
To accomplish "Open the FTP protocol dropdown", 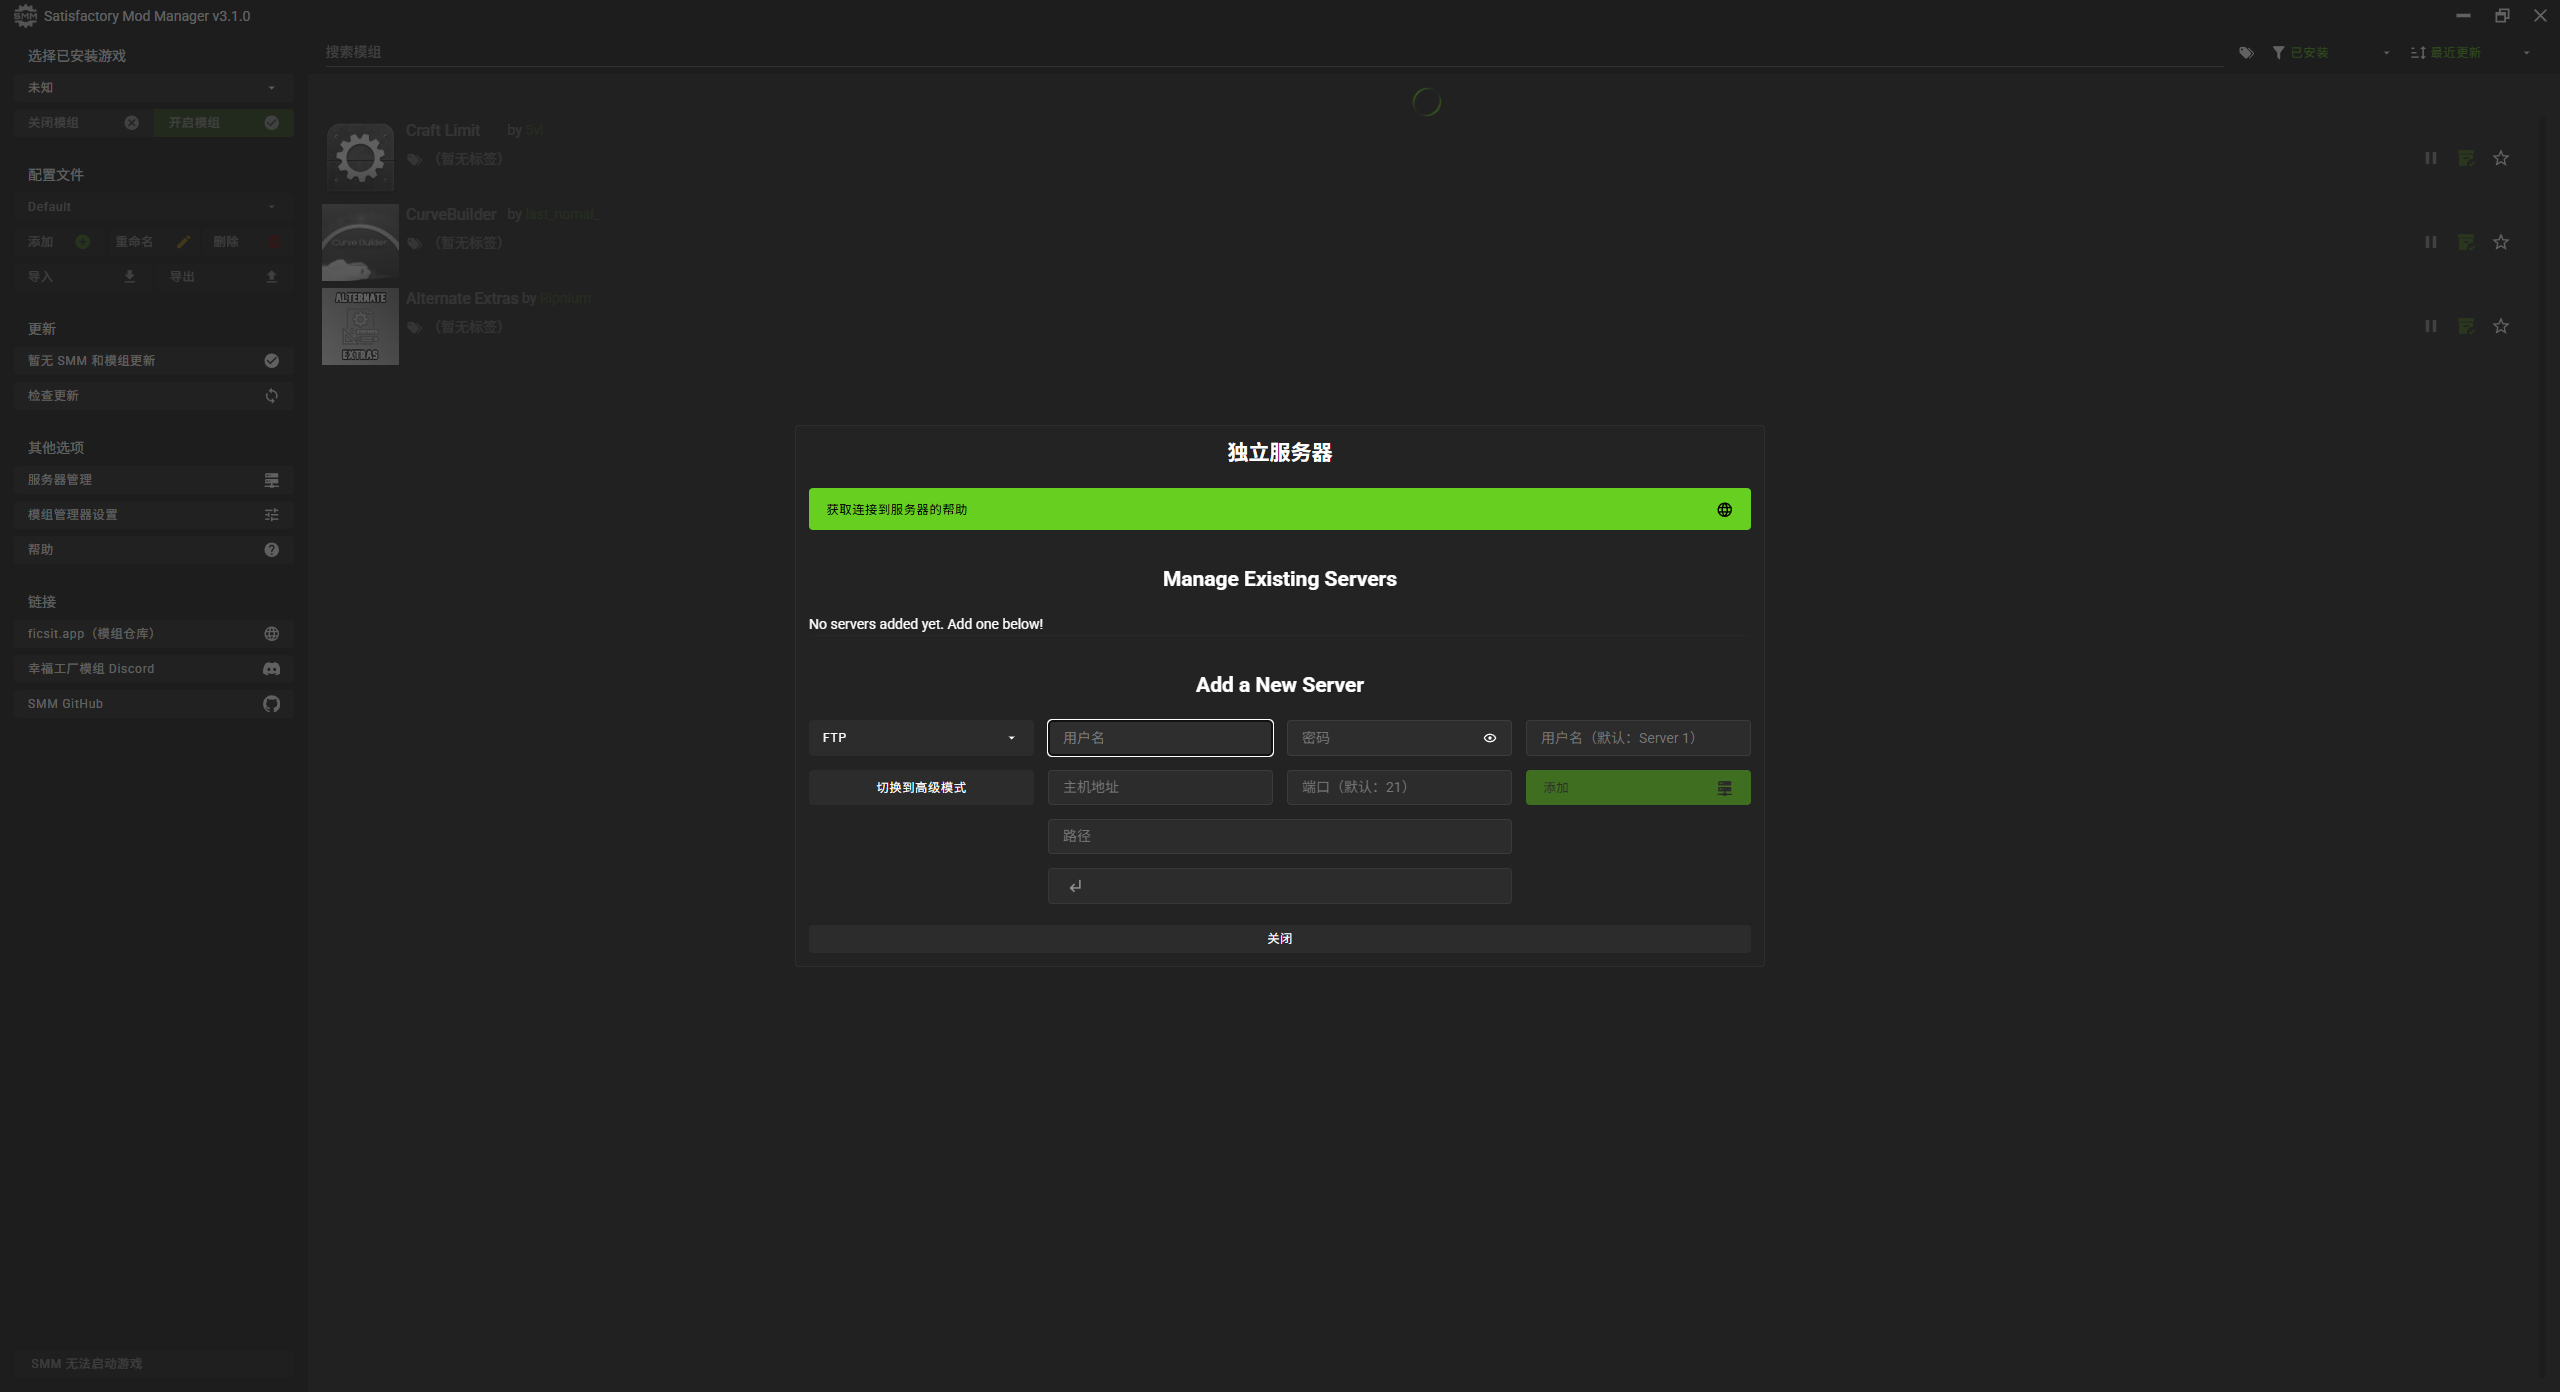I will pos(920,738).
